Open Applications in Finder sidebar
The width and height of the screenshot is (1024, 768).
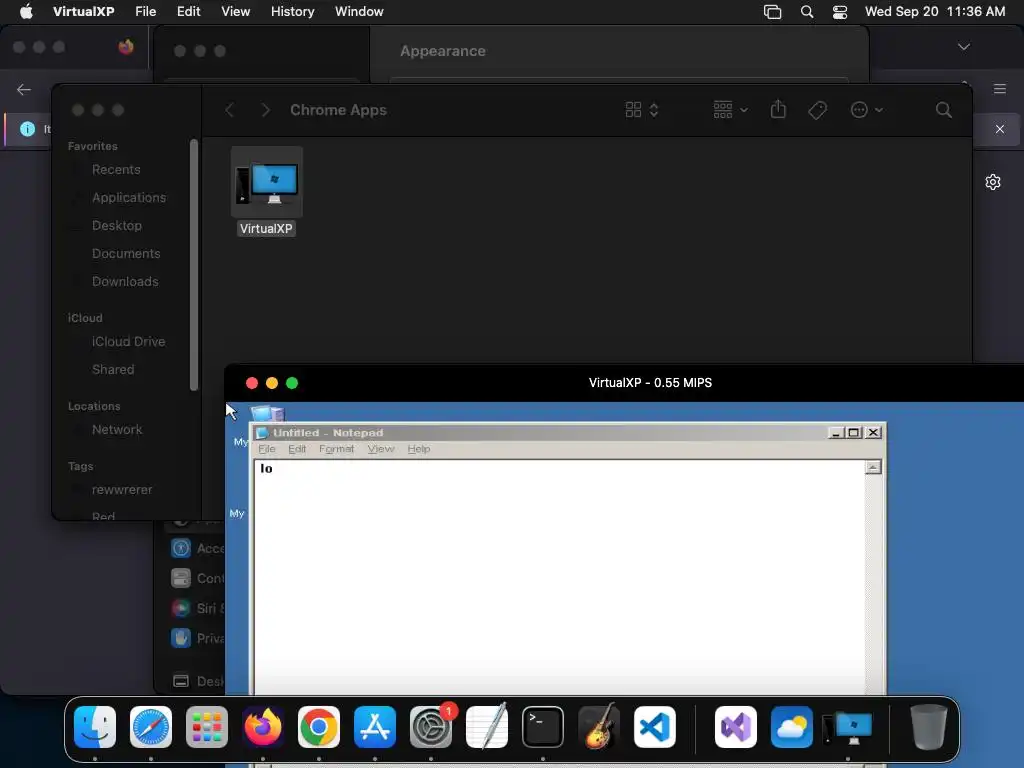pyautogui.click(x=129, y=197)
